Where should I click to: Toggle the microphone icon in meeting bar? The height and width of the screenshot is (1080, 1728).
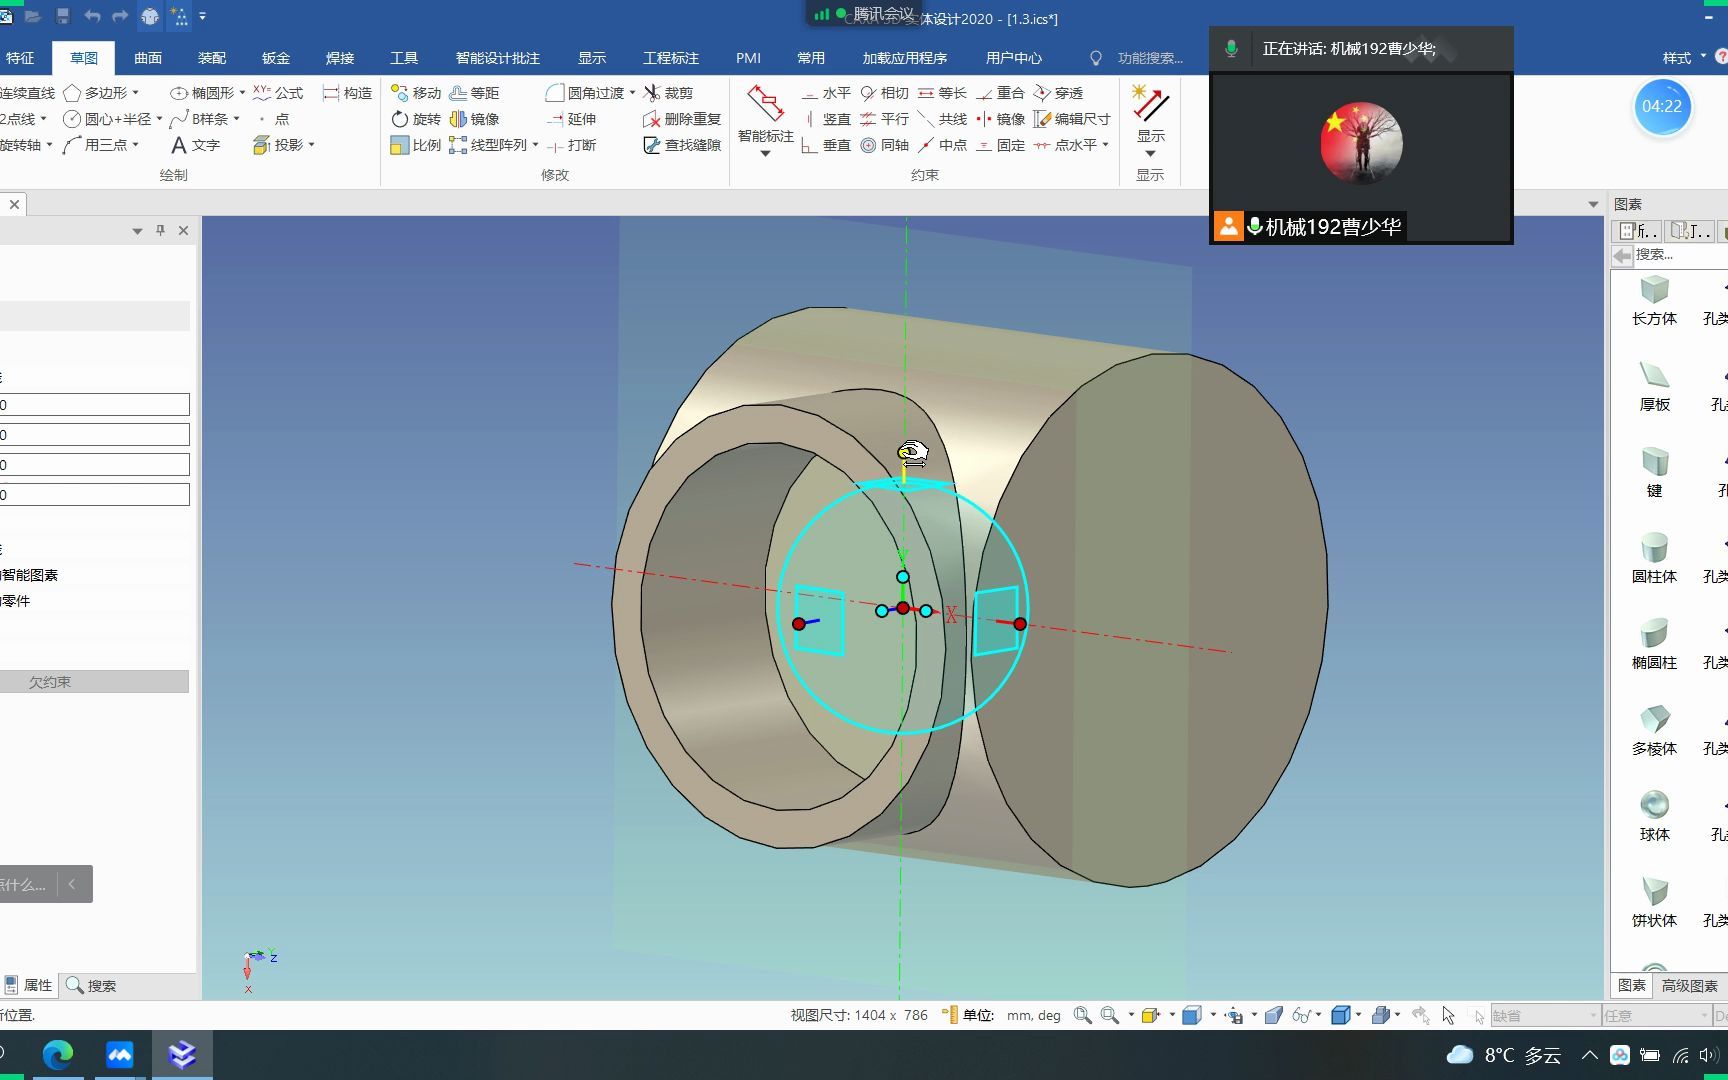click(x=1231, y=49)
